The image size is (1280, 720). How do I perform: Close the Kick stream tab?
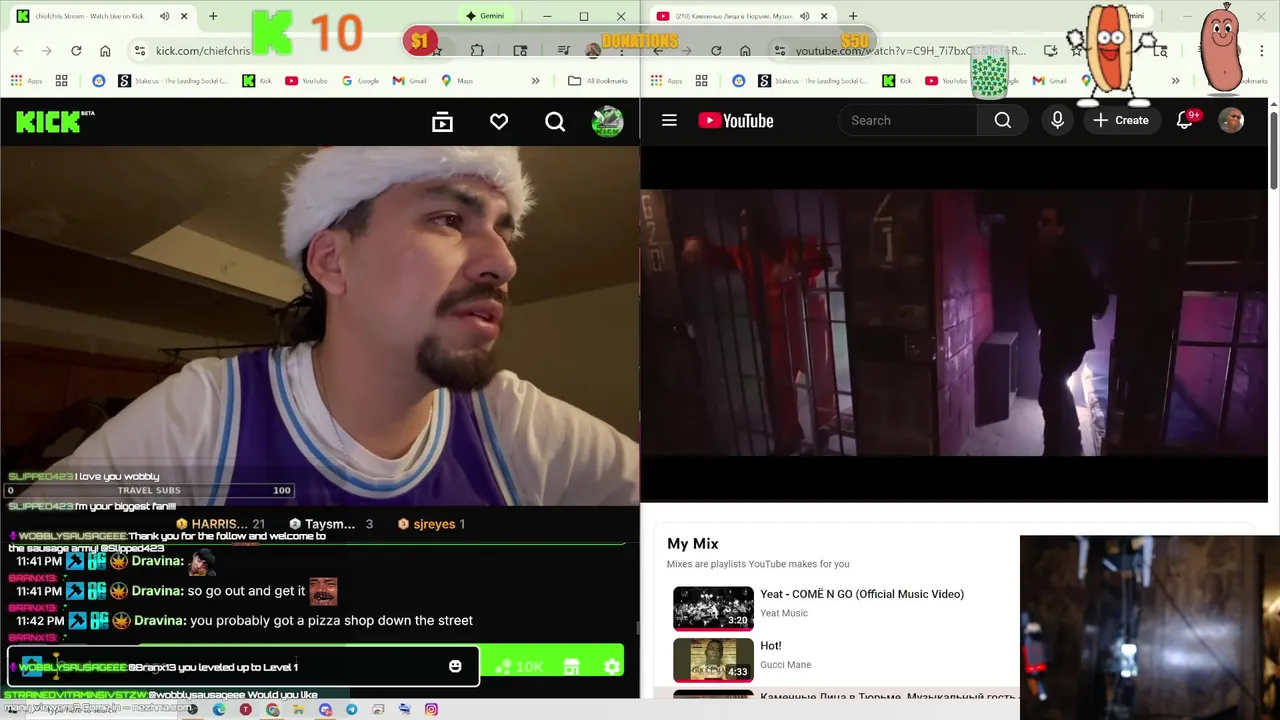click(x=184, y=16)
